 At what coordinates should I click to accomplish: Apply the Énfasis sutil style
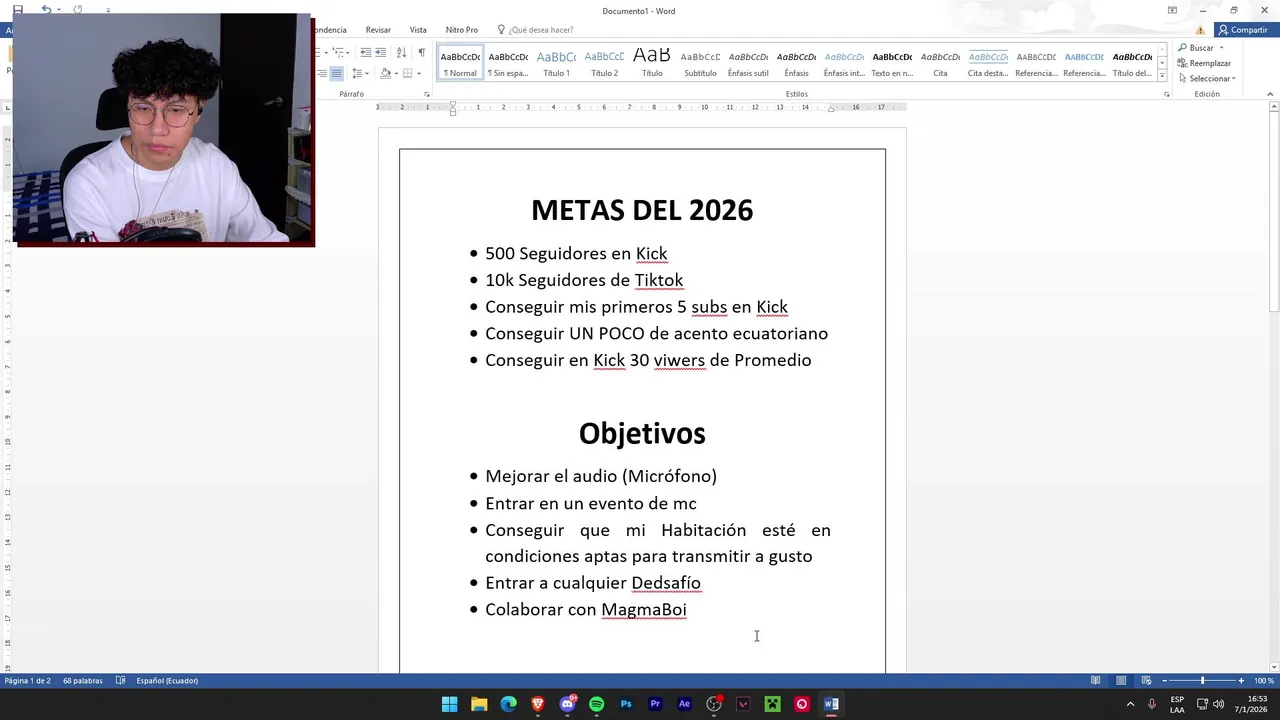[748, 62]
